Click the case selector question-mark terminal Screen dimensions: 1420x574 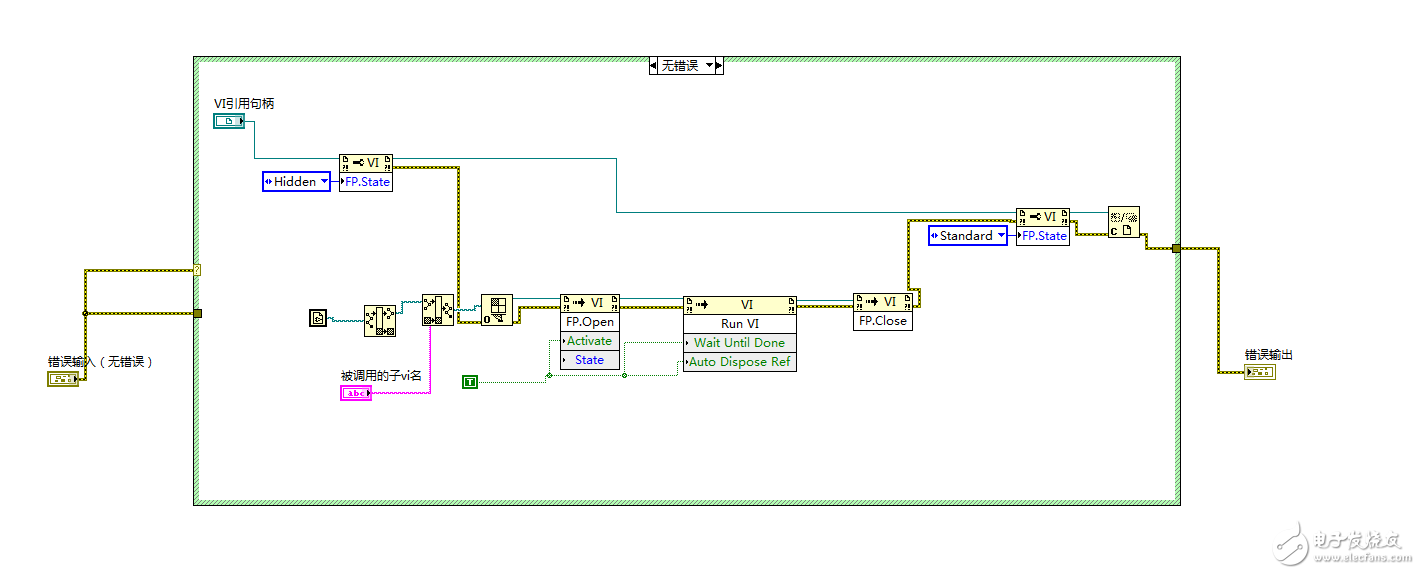[x=197, y=270]
